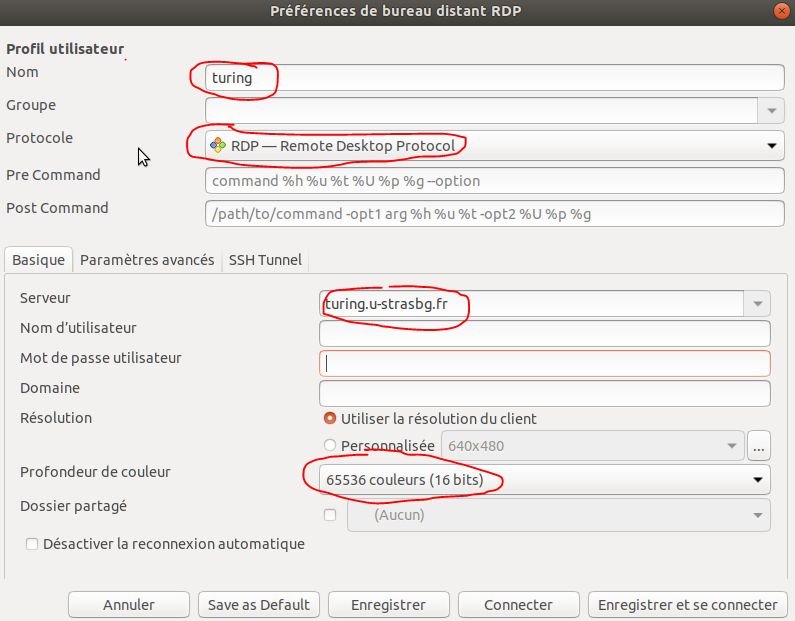795x621 pixels.
Task: Select the 'Basique' tab
Action: [x=39, y=260]
